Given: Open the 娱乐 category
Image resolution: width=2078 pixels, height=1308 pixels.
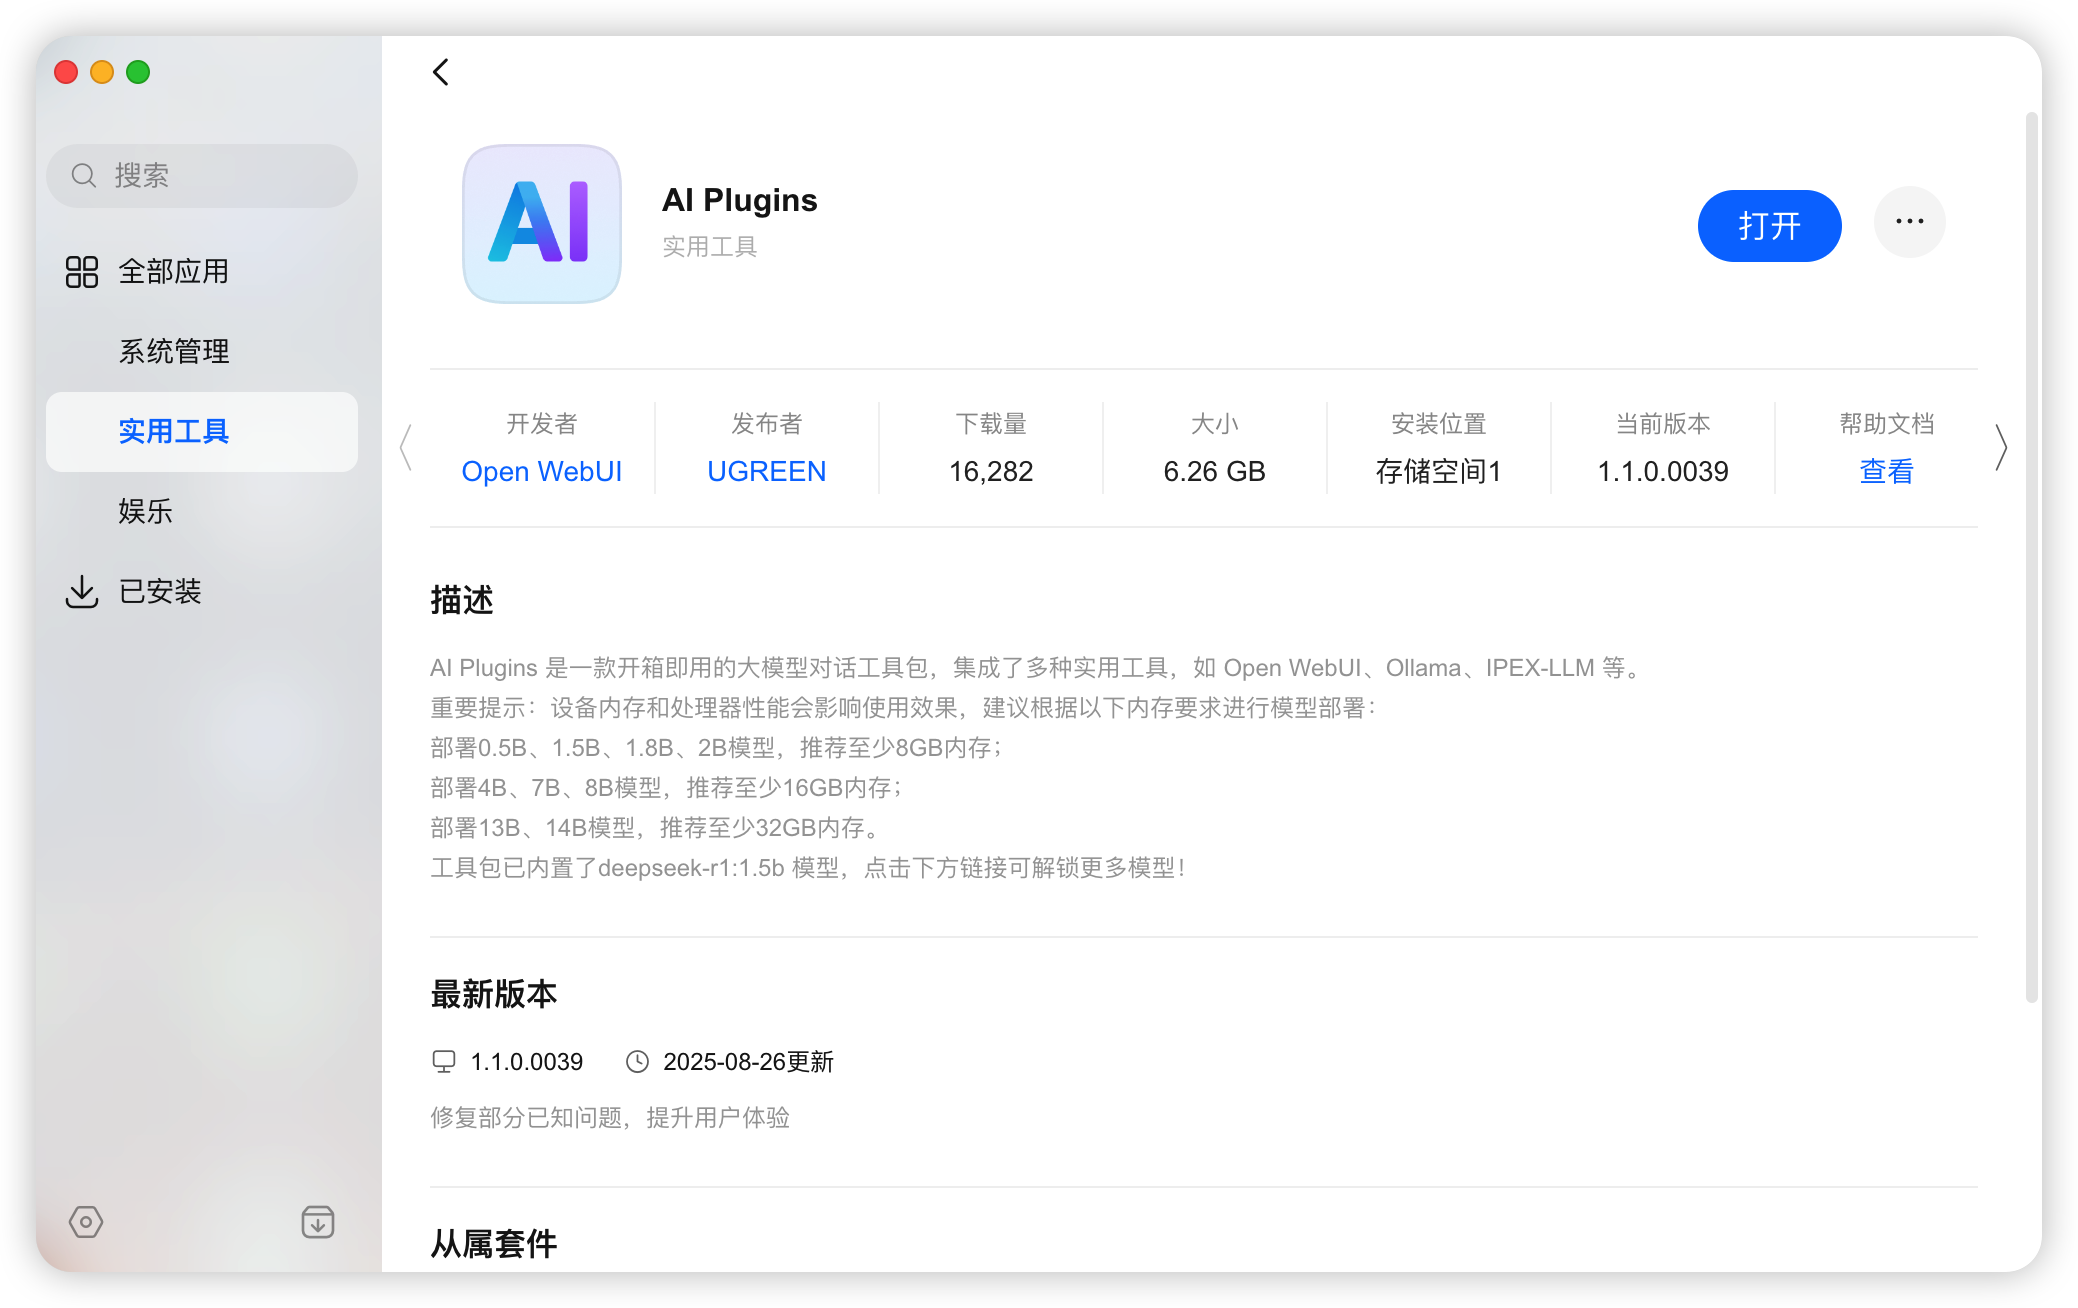Looking at the screenshot, I should tap(146, 512).
